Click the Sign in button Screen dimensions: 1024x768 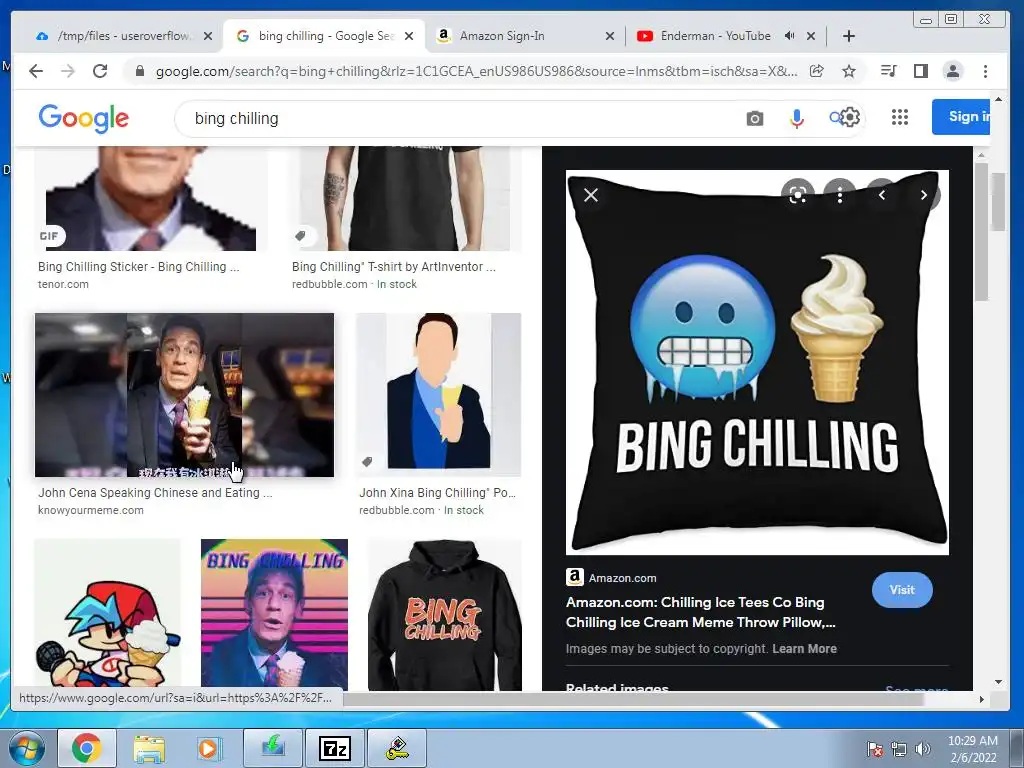click(961, 117)
